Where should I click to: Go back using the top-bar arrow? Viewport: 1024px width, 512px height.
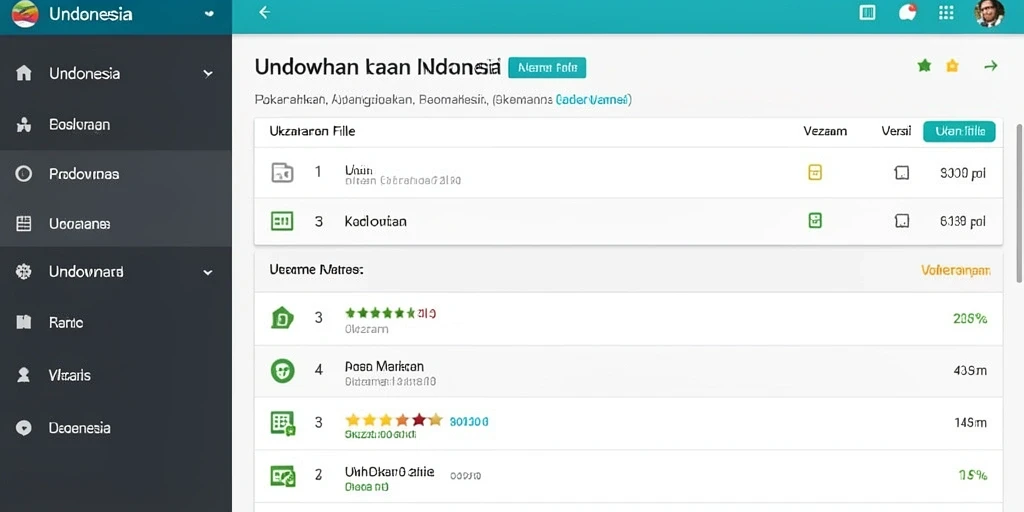pyautogui.click(x=264, y=12)
